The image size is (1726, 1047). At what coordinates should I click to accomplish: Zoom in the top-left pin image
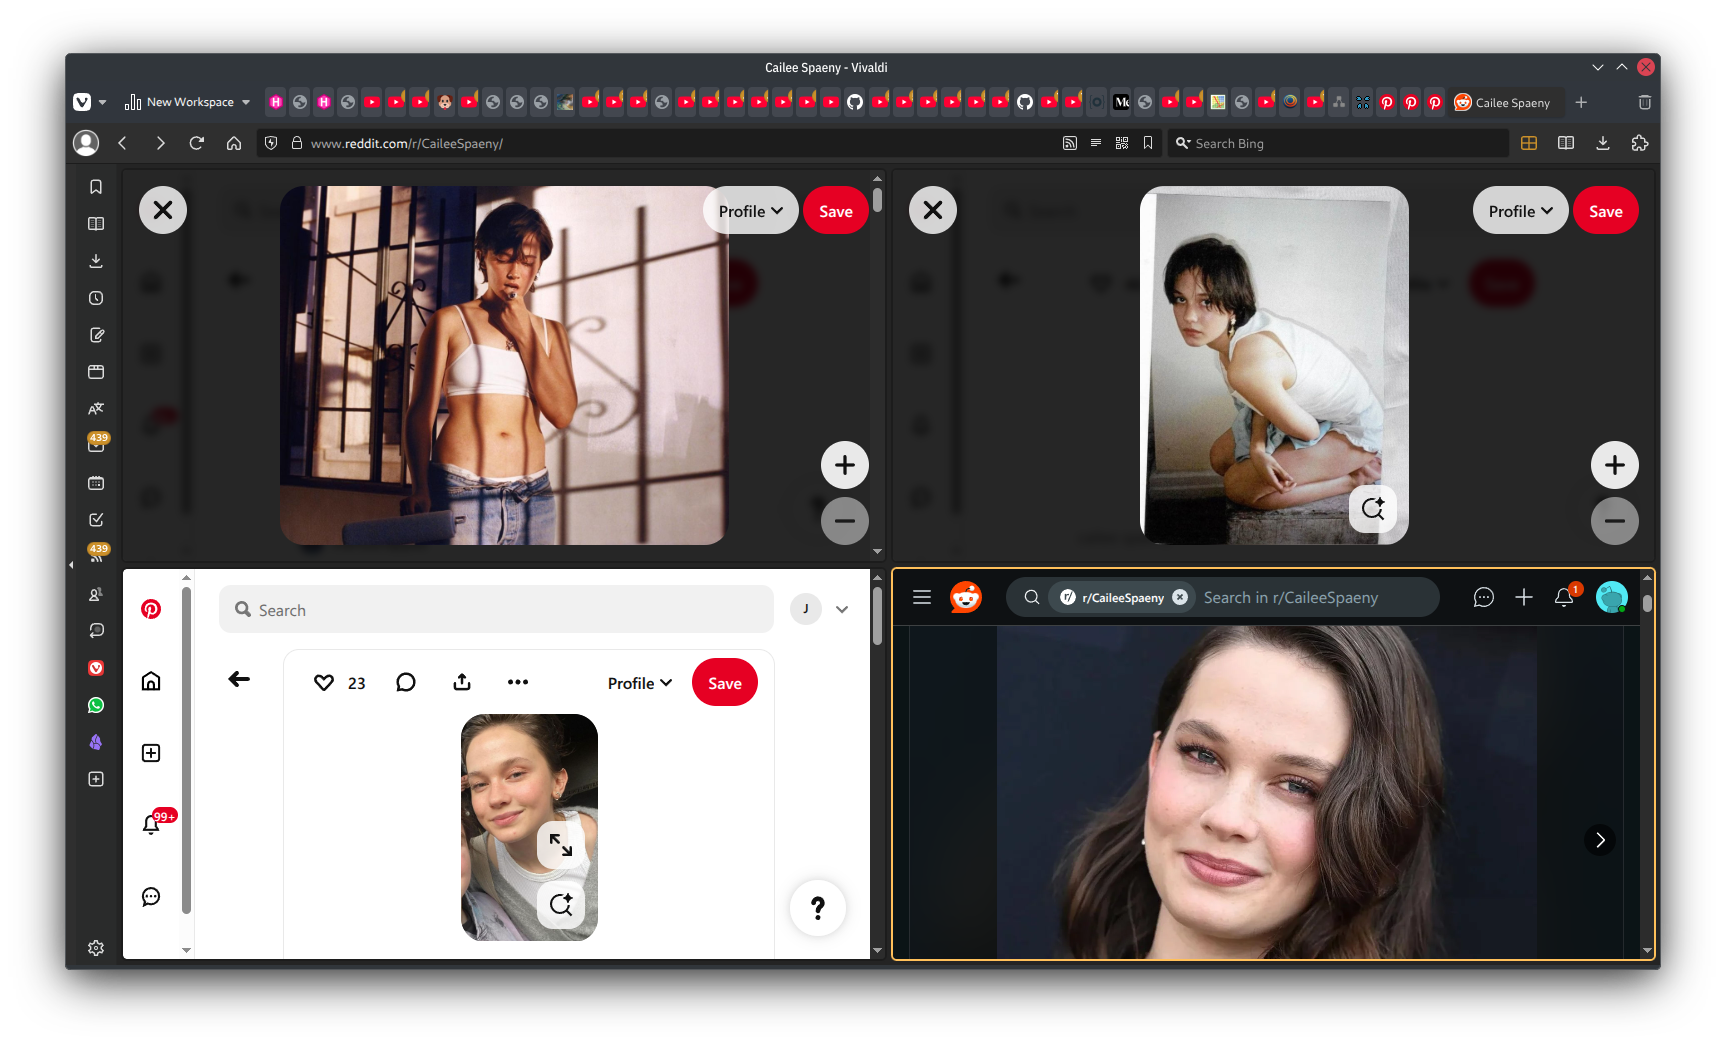click(845, 465)
